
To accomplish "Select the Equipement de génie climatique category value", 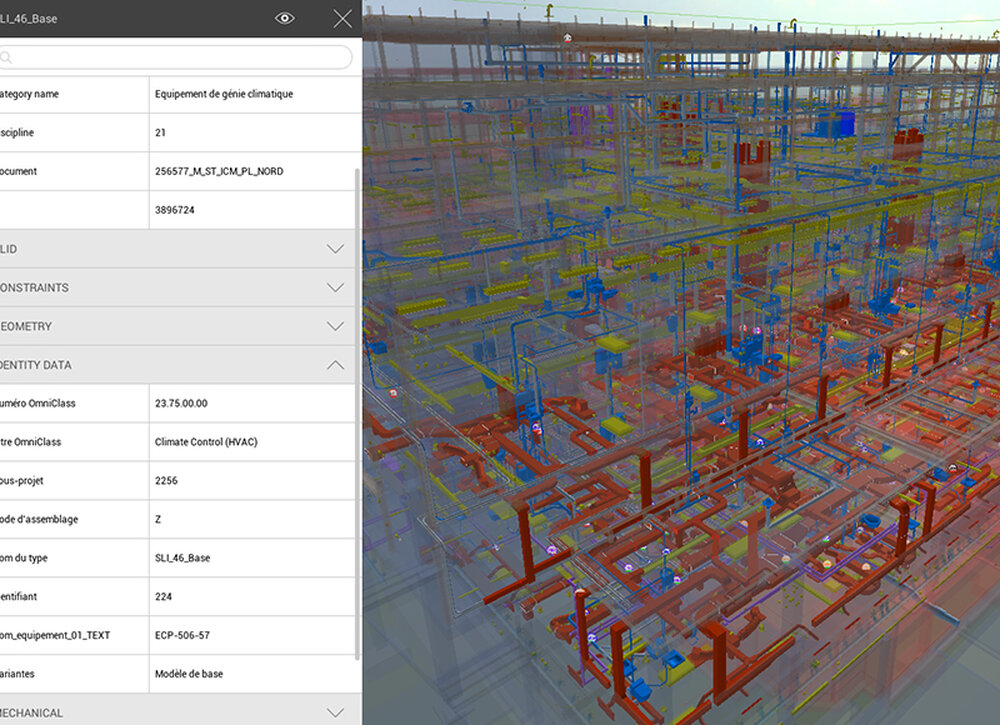I will tap(222, 93).
